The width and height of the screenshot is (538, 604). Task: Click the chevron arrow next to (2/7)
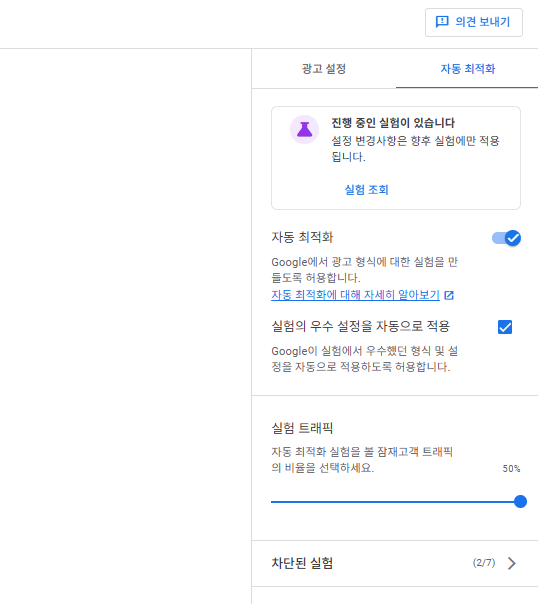pyautogui.click(x=511, y=563)
